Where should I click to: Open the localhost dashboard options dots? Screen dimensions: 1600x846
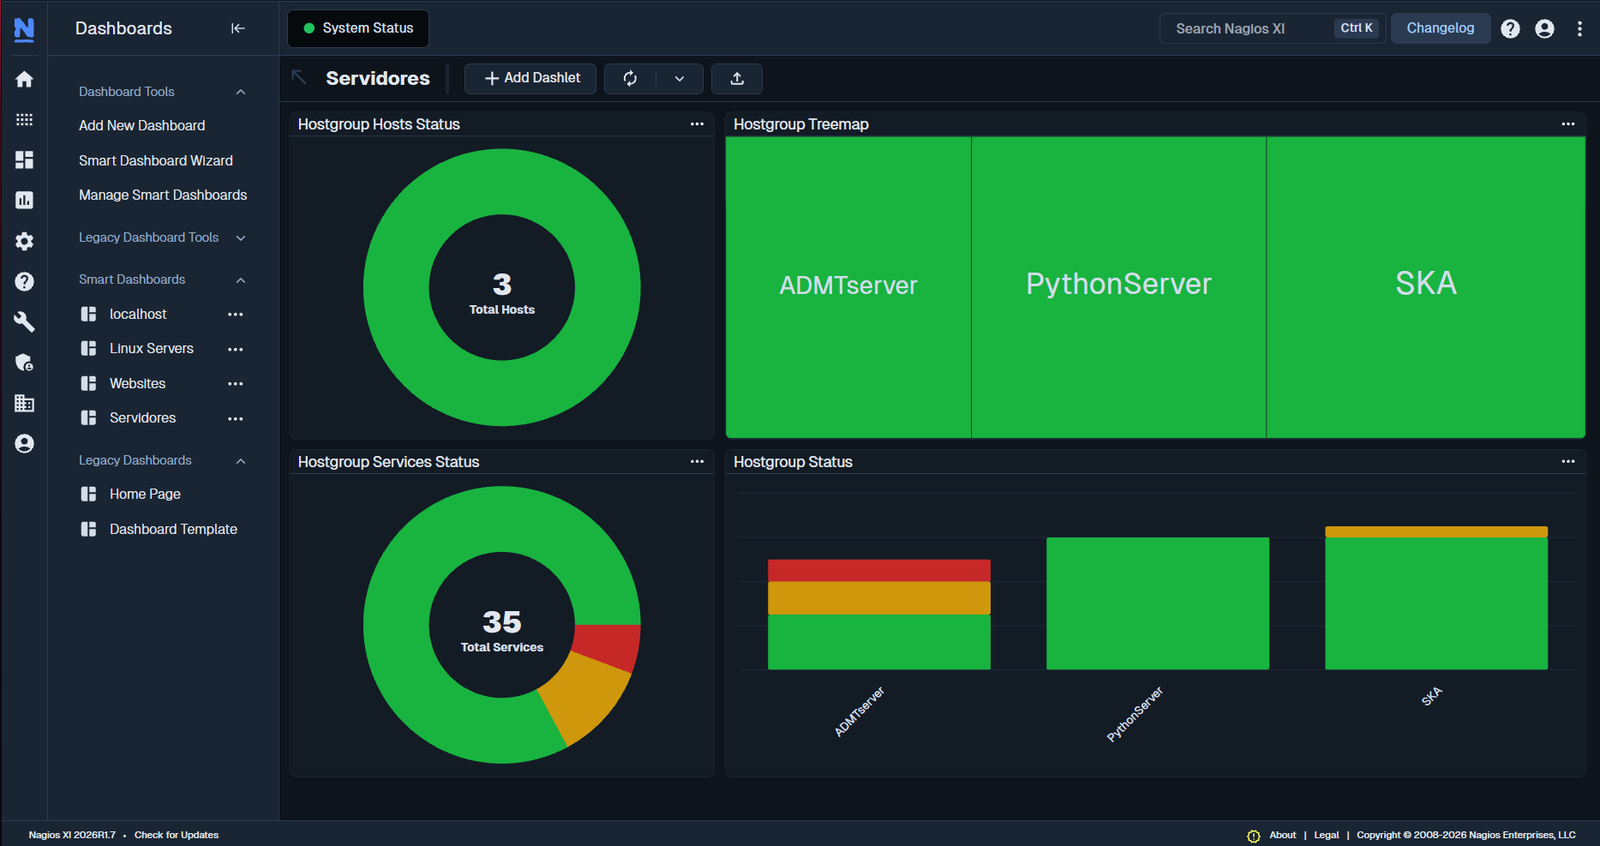(x=235, y=314)
